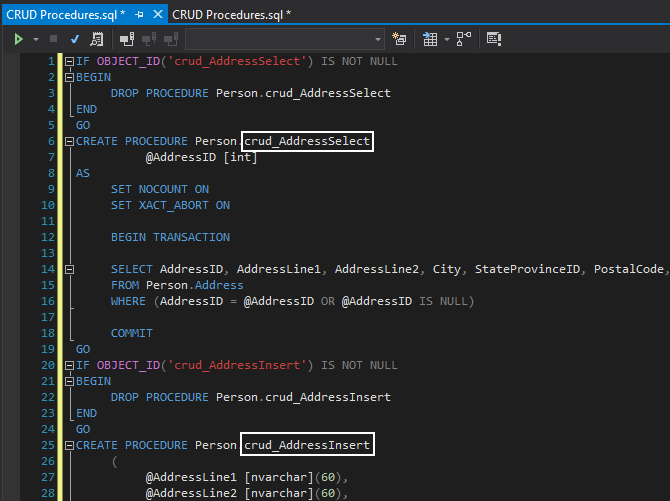
Task: Click Person.crud_AddressSelect on the DROP PROCEDURE line
Action: pyautogui.click(x=303, y=94)
